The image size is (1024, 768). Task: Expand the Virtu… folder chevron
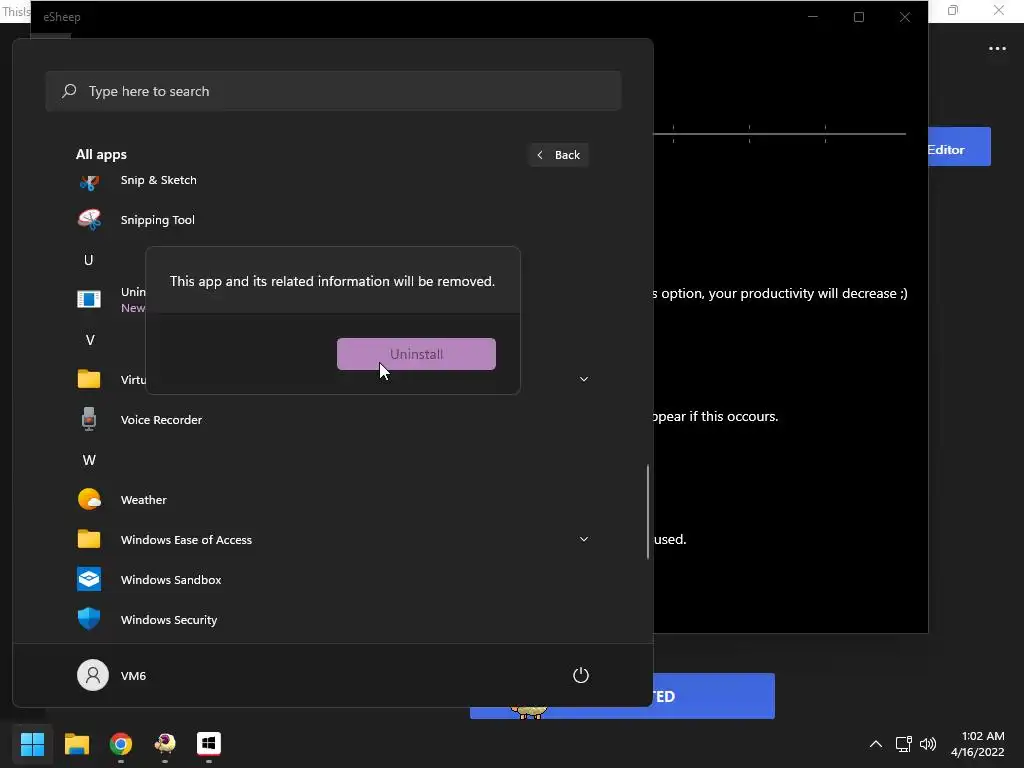coord(584,379)
